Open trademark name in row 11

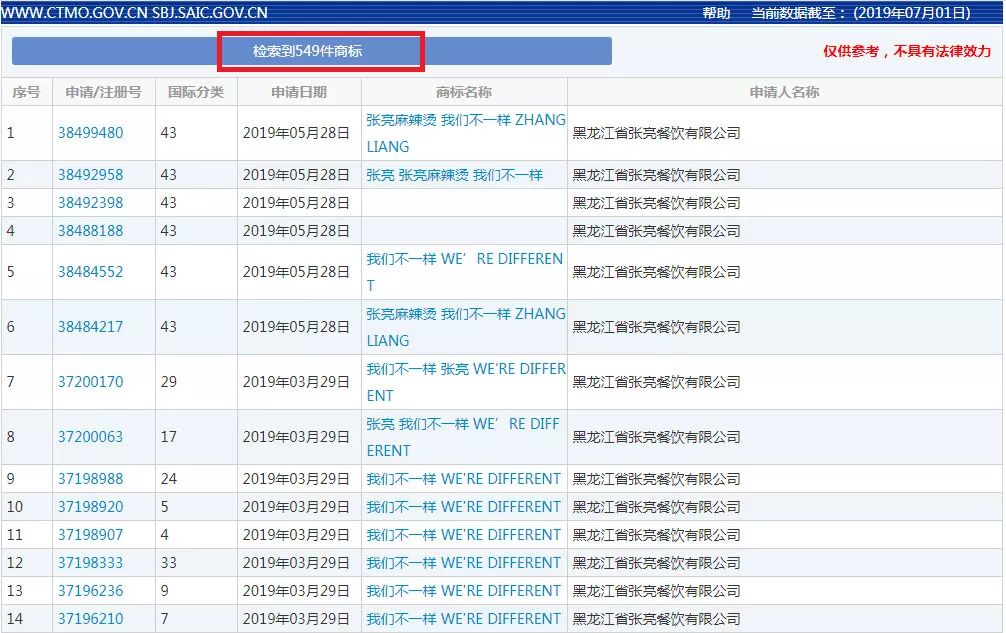(x=463, y=535)
